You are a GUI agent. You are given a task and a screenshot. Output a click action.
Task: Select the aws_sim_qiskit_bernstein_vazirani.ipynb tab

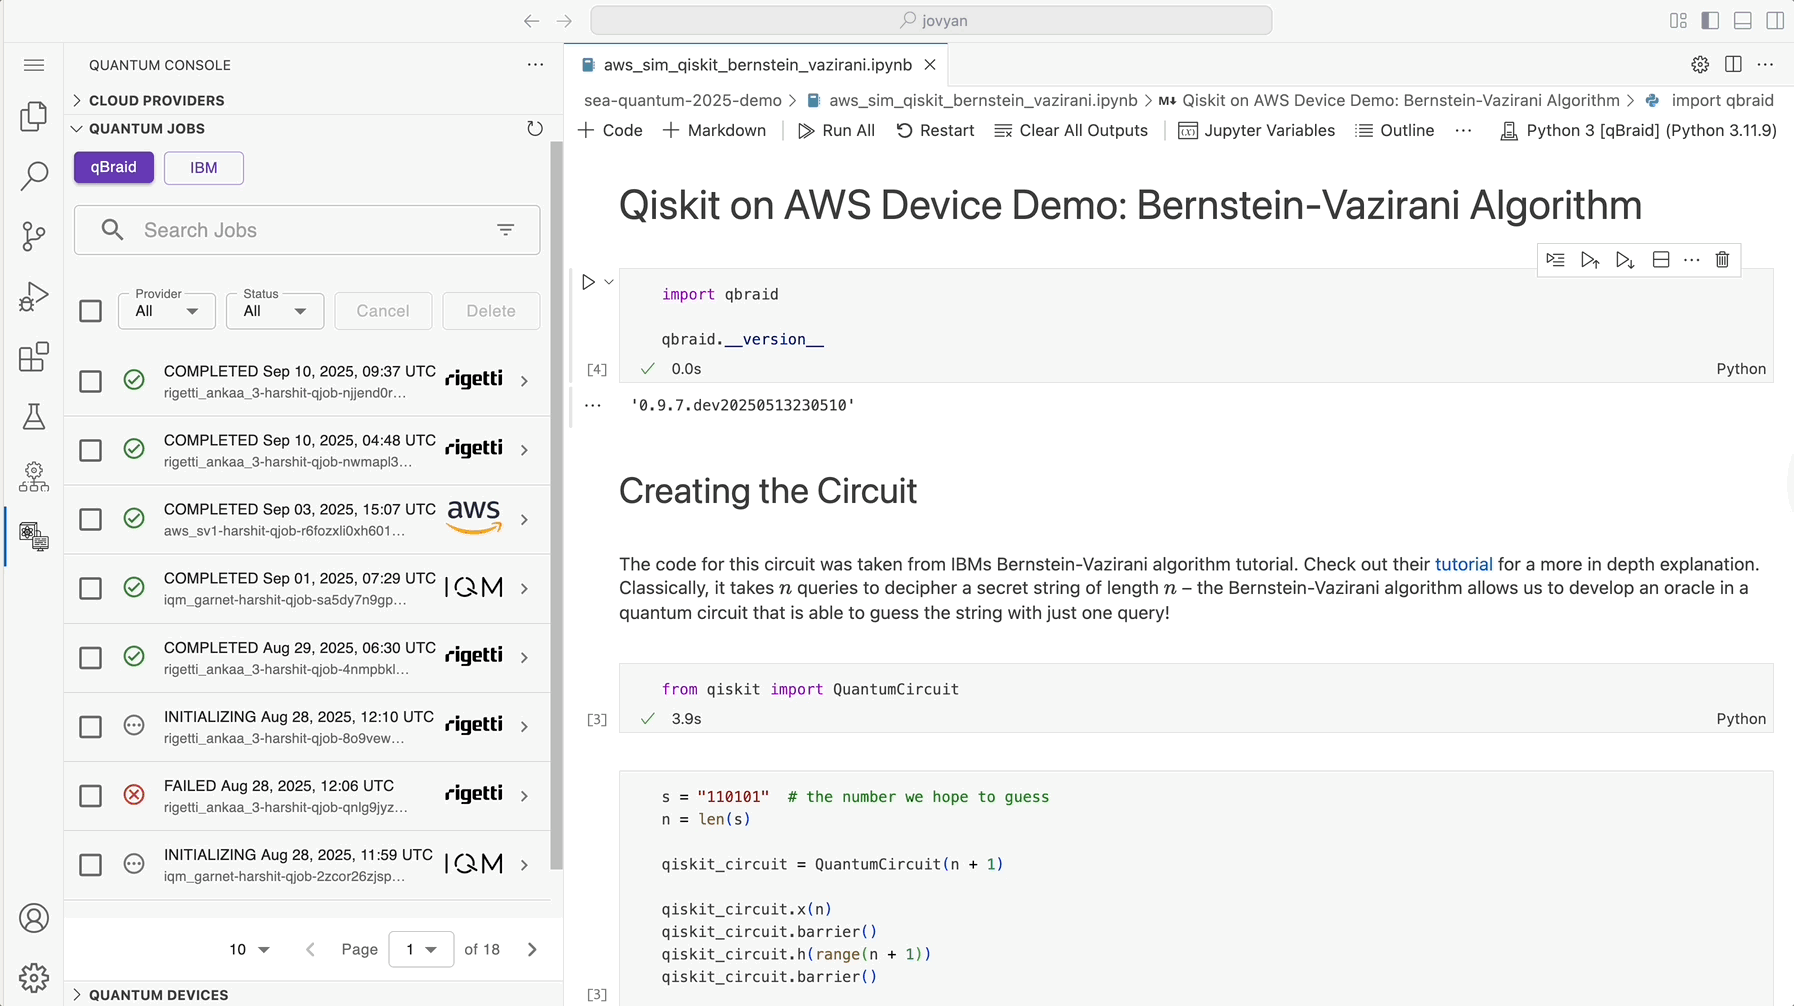757,65
